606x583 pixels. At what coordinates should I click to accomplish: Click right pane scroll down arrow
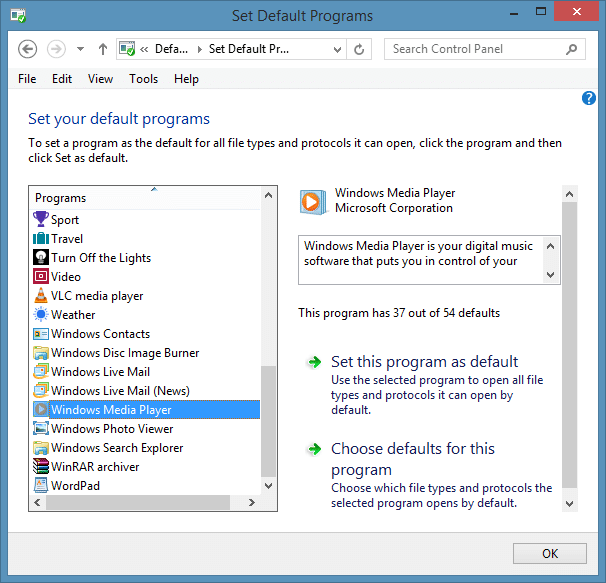pyautogui.click(x=569, y=503)
